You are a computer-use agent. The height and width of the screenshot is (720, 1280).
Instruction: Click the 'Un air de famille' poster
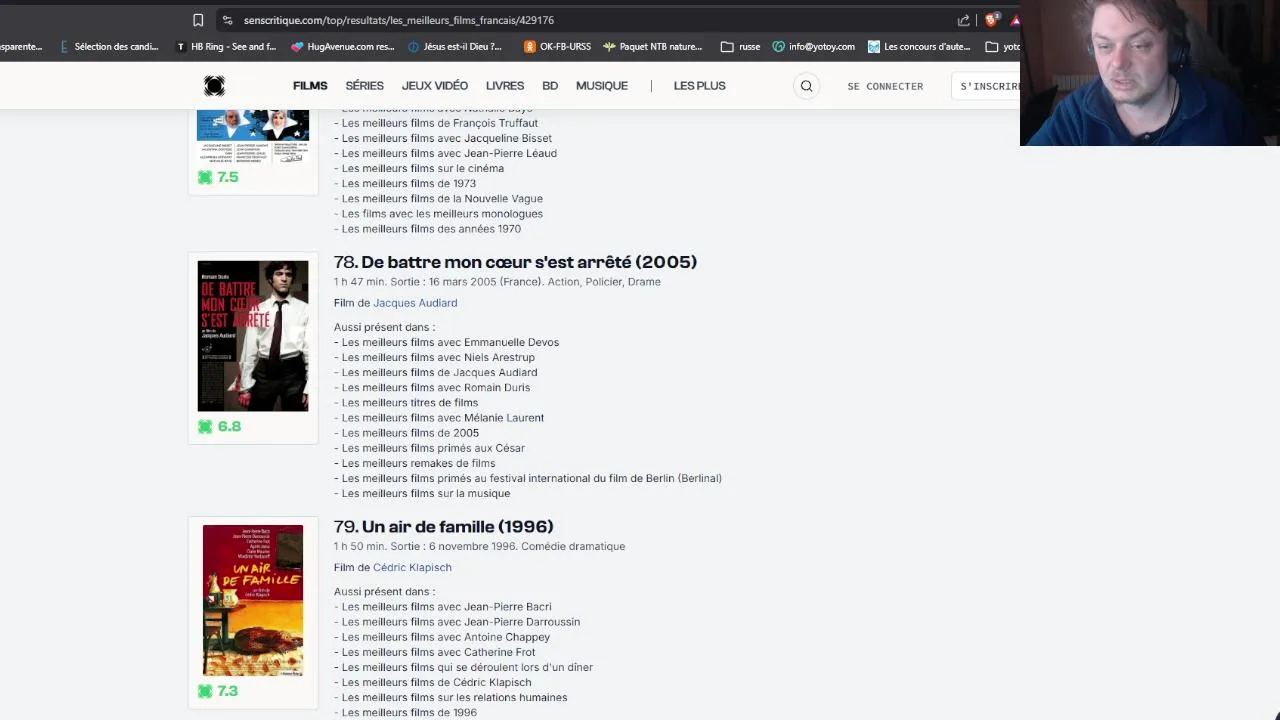point(253,601)
